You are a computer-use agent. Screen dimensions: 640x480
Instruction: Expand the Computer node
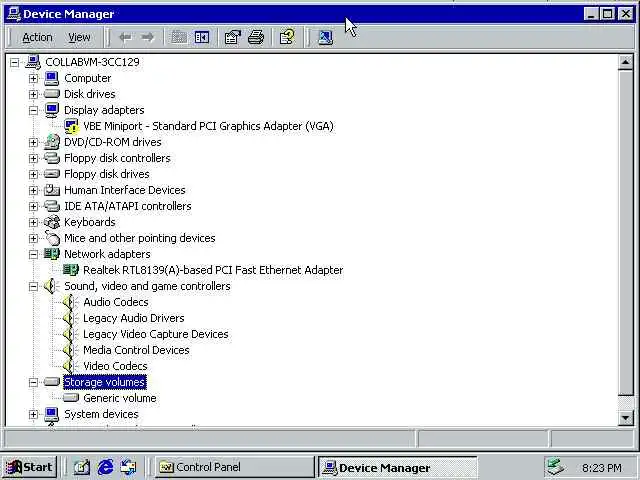[x=33, y=78]
